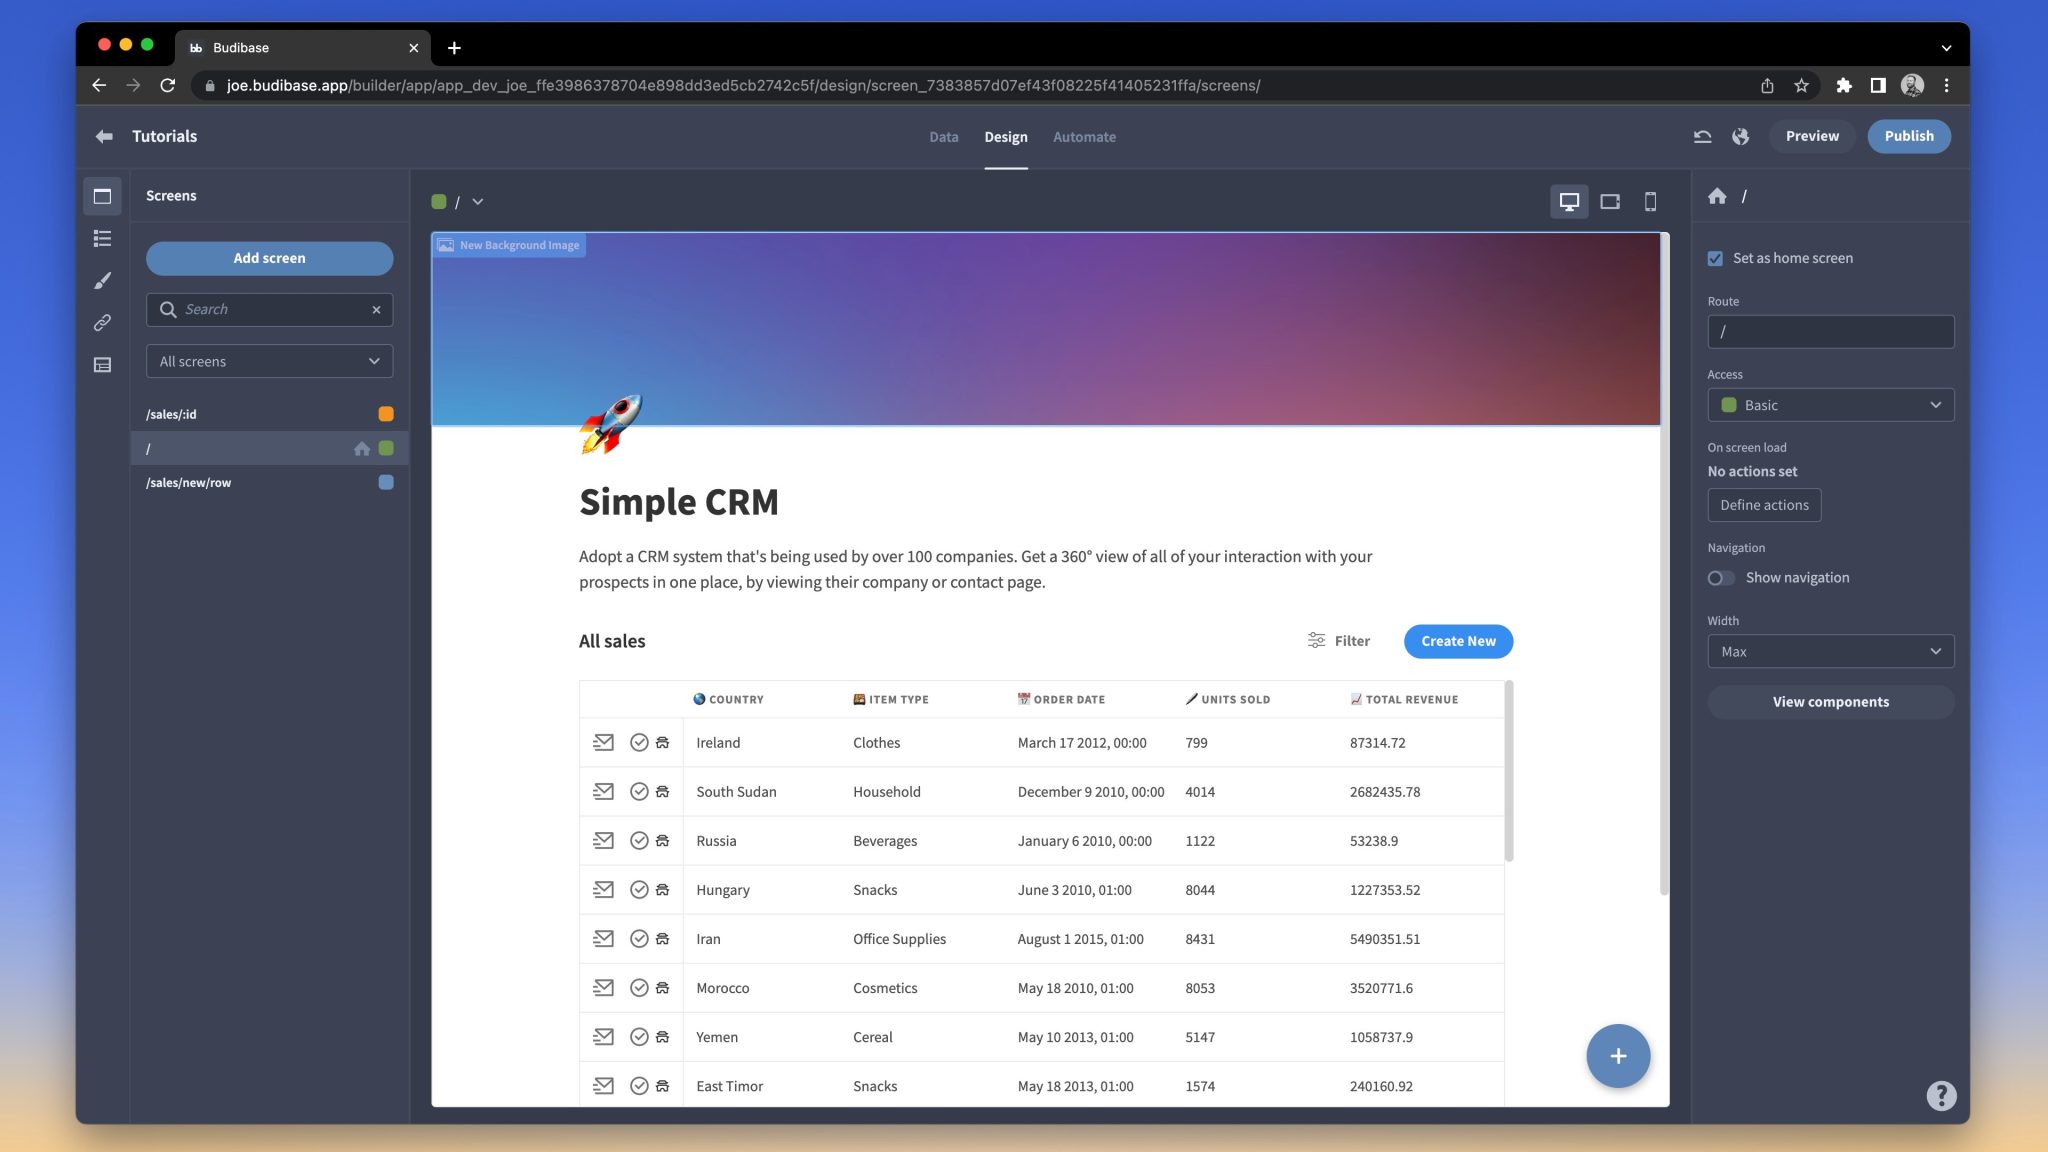Click the View components button
This screenshot has width=2048, height=1152.
tap(1830, 702)
